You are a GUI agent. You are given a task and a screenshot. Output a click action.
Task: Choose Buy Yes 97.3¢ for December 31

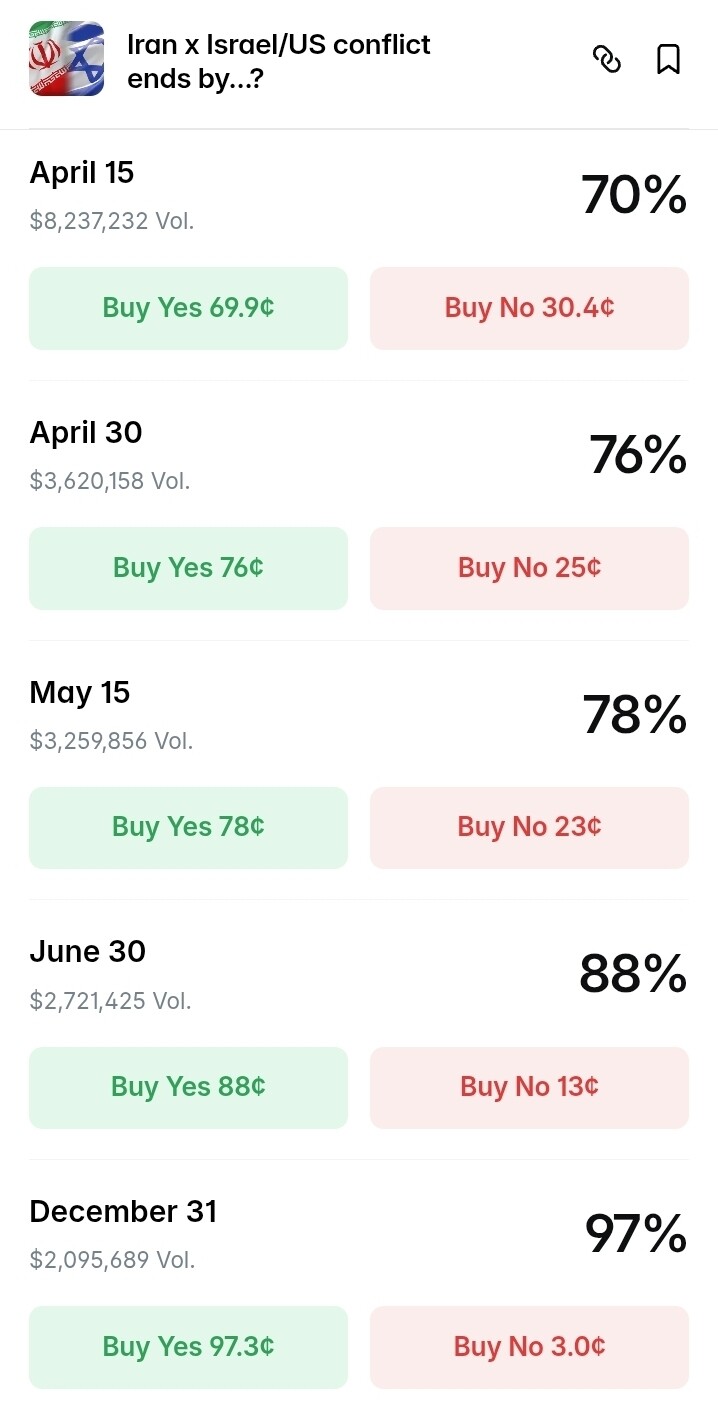point(188,1346)
